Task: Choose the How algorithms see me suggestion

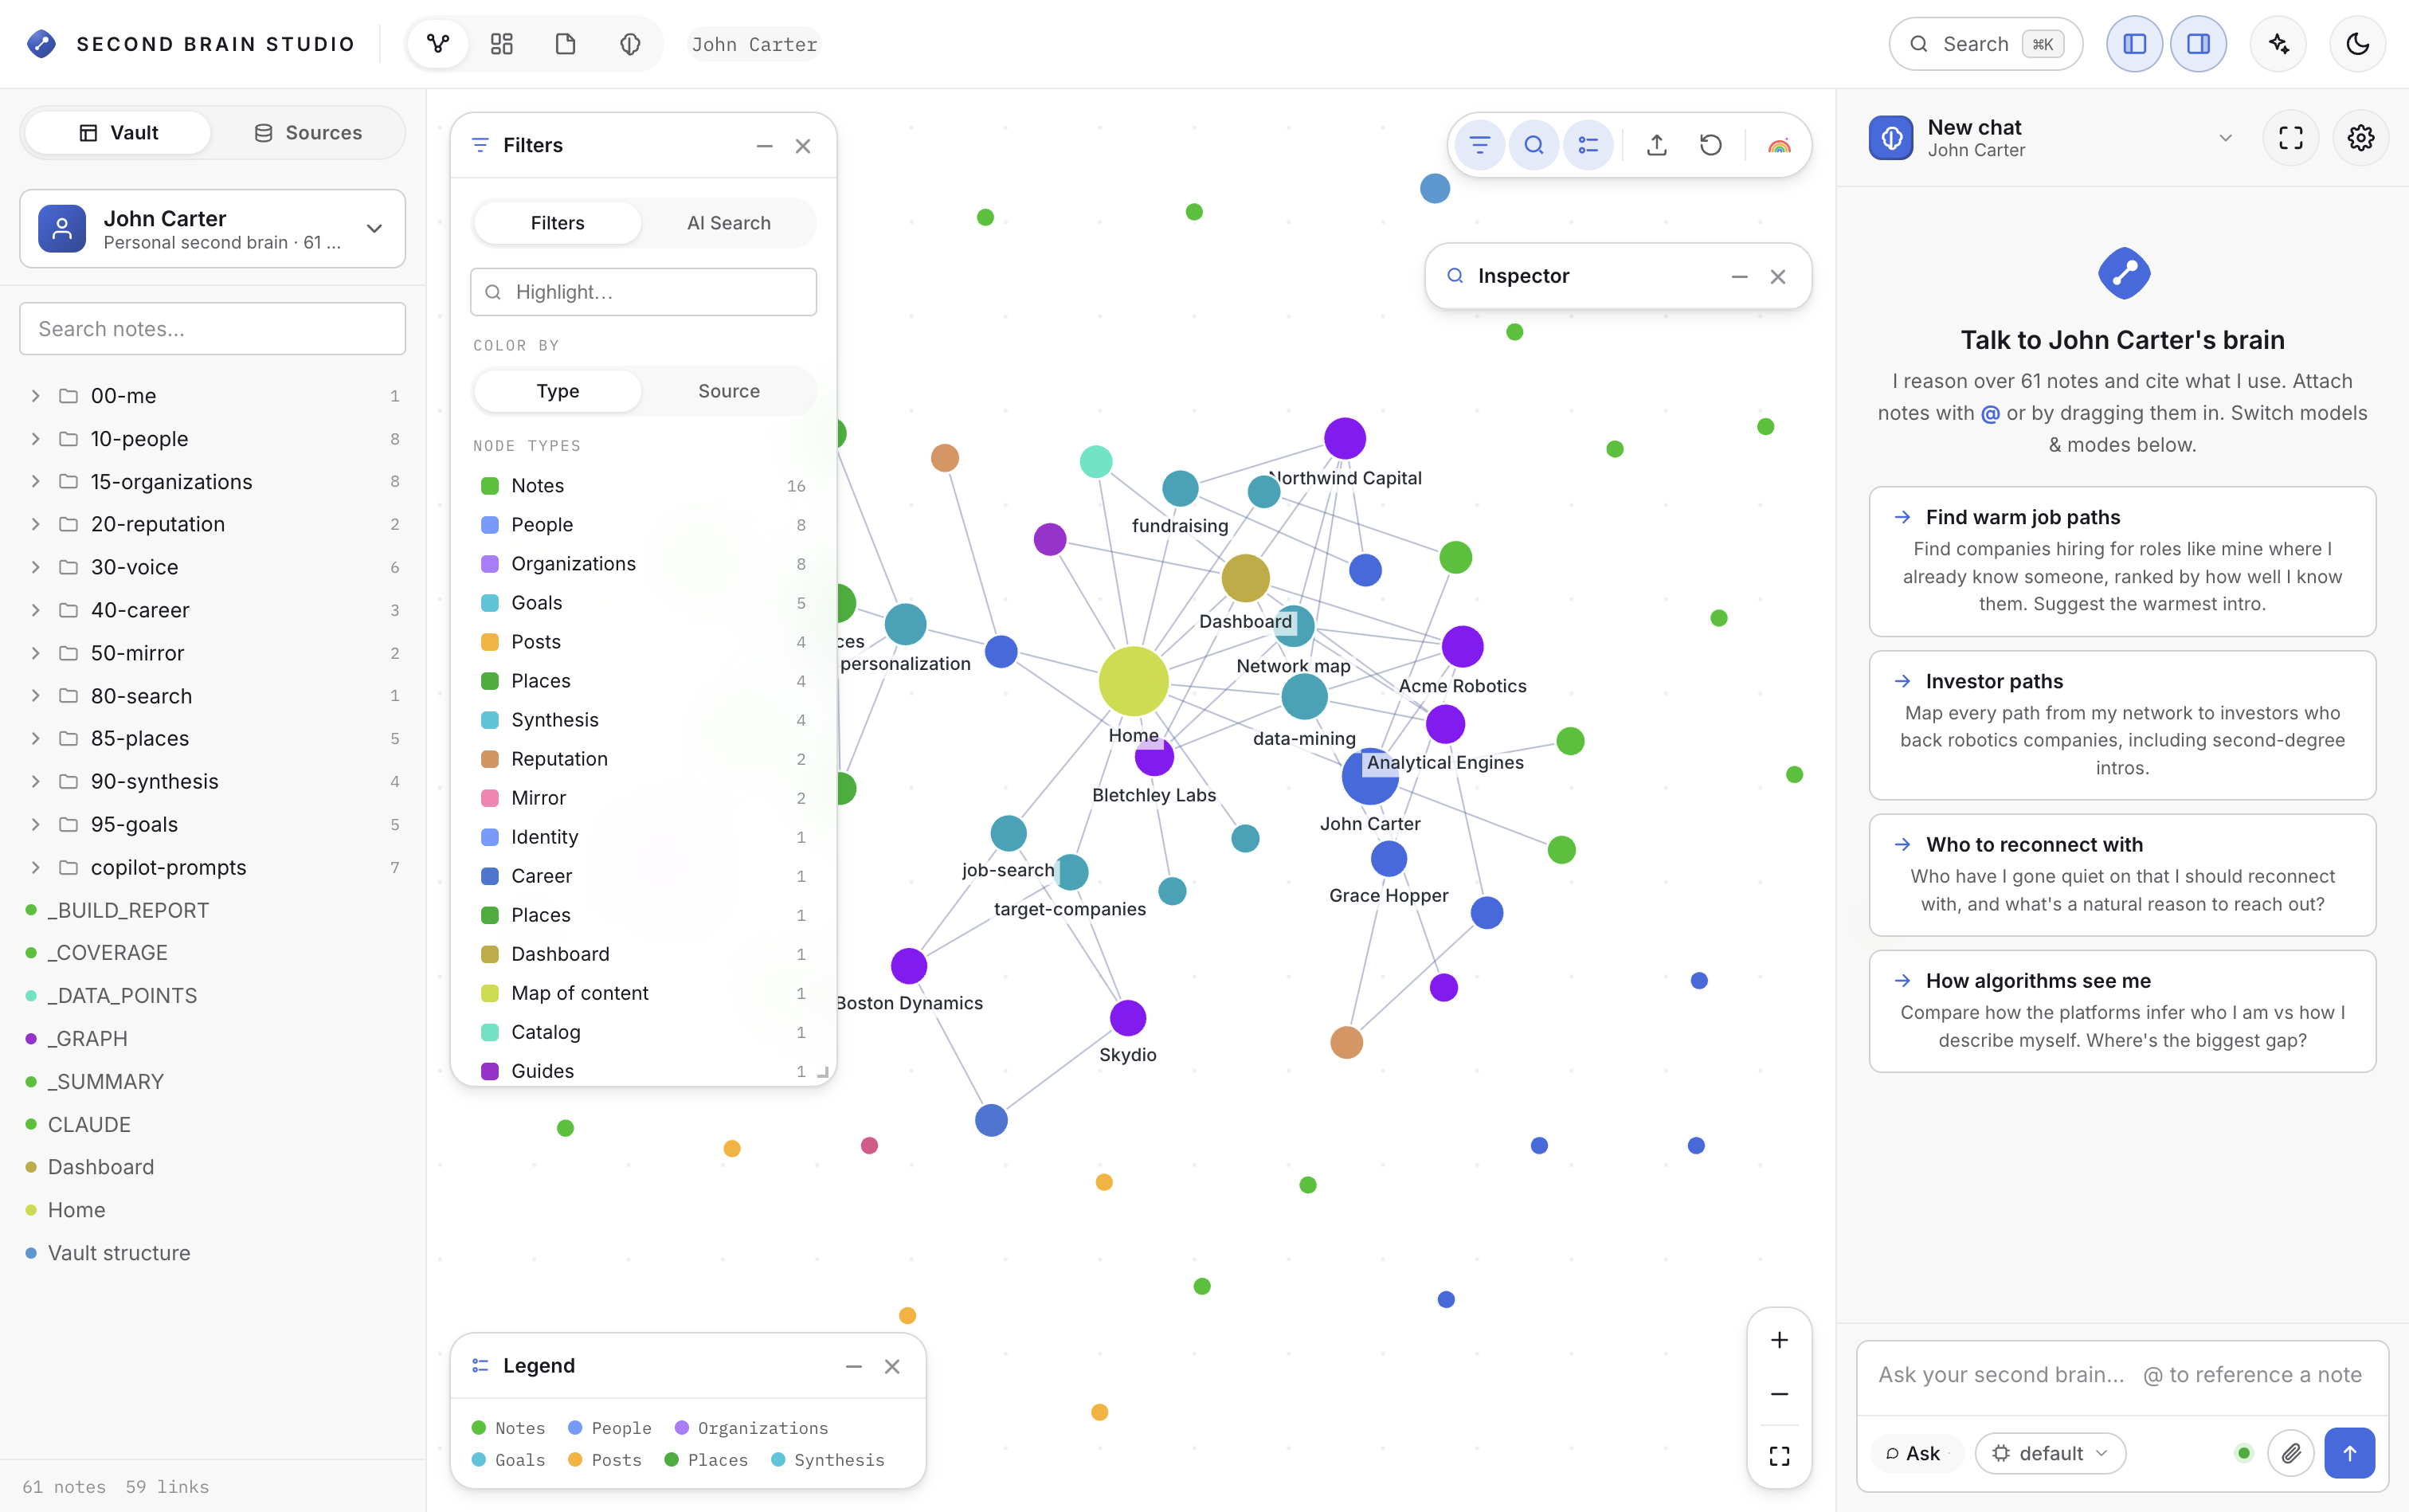Action: (2122, 1011)
